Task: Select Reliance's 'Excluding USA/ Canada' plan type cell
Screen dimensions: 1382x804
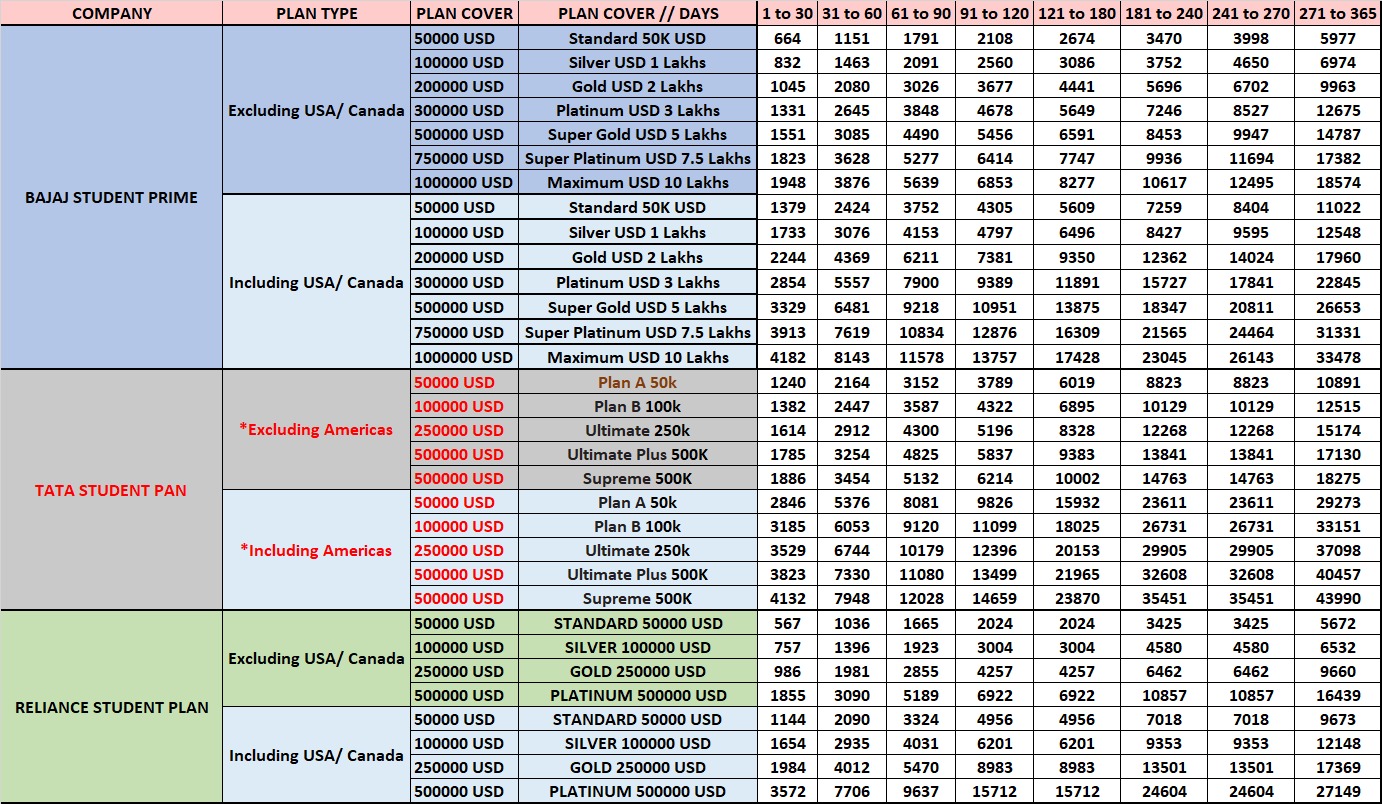Action: [x=316, y=659]
